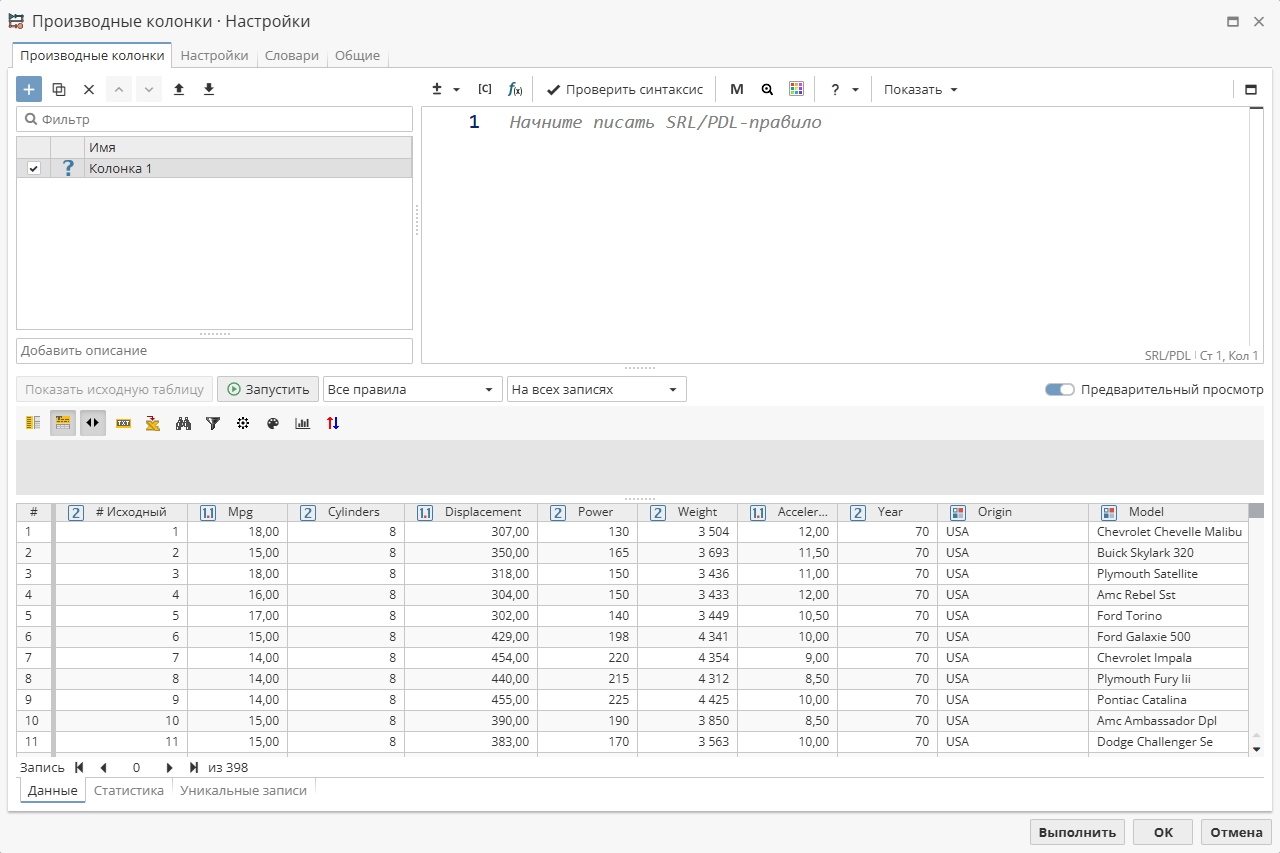Uncheck the Колонка 1 checkbox

[x=34, y=169]
